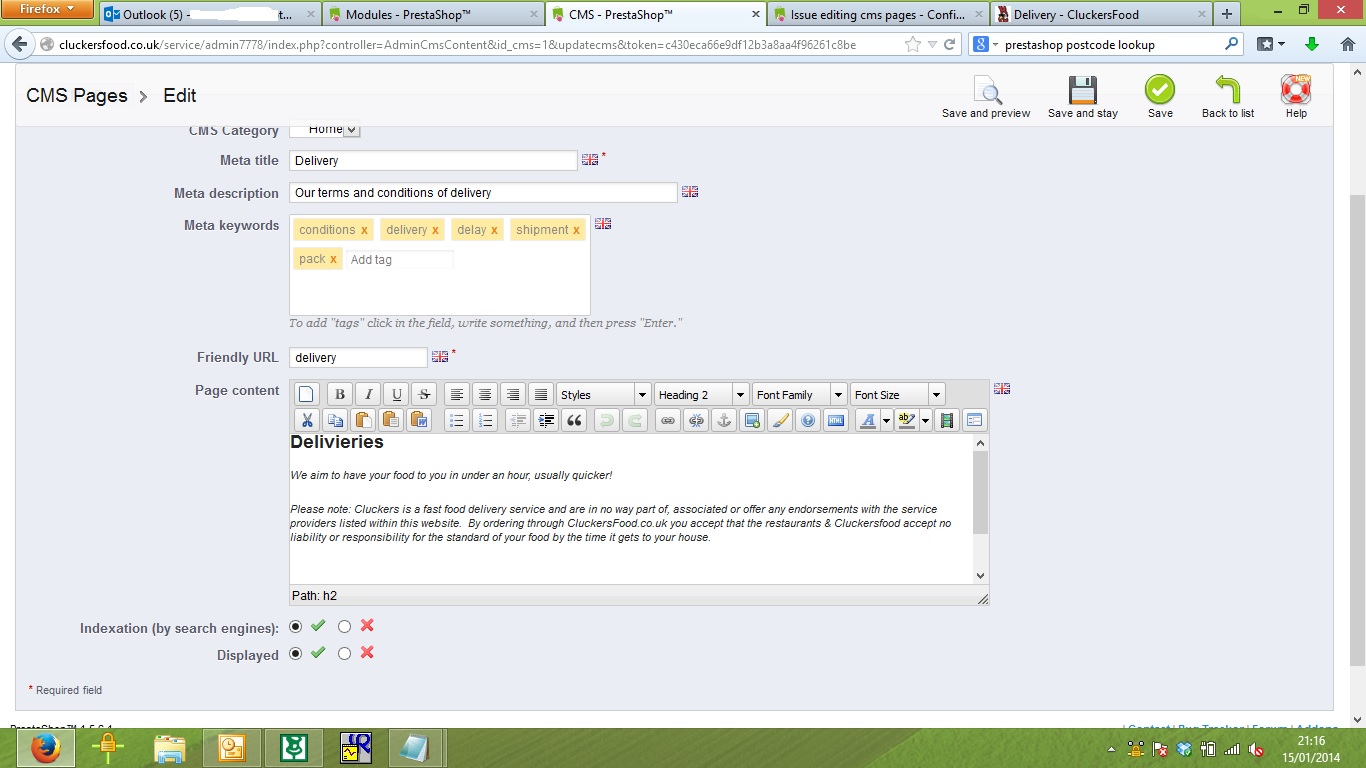
Task: Set Displayed to no
Action: [344, 653]
